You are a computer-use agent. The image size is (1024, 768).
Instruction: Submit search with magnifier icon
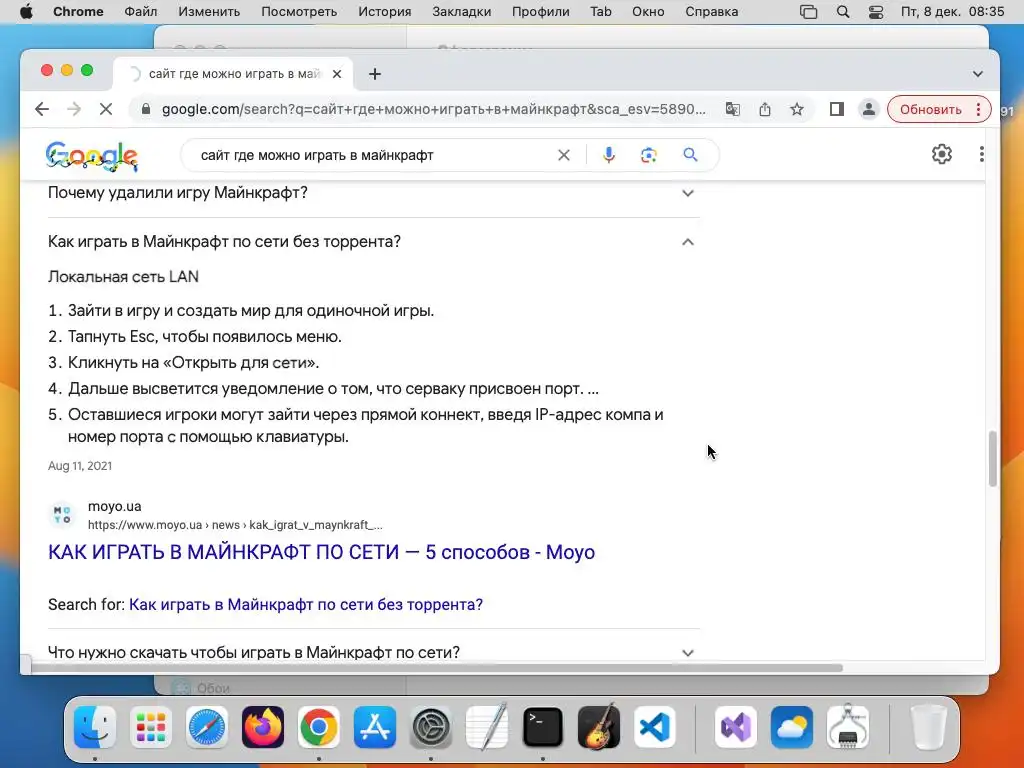[690, 155]
